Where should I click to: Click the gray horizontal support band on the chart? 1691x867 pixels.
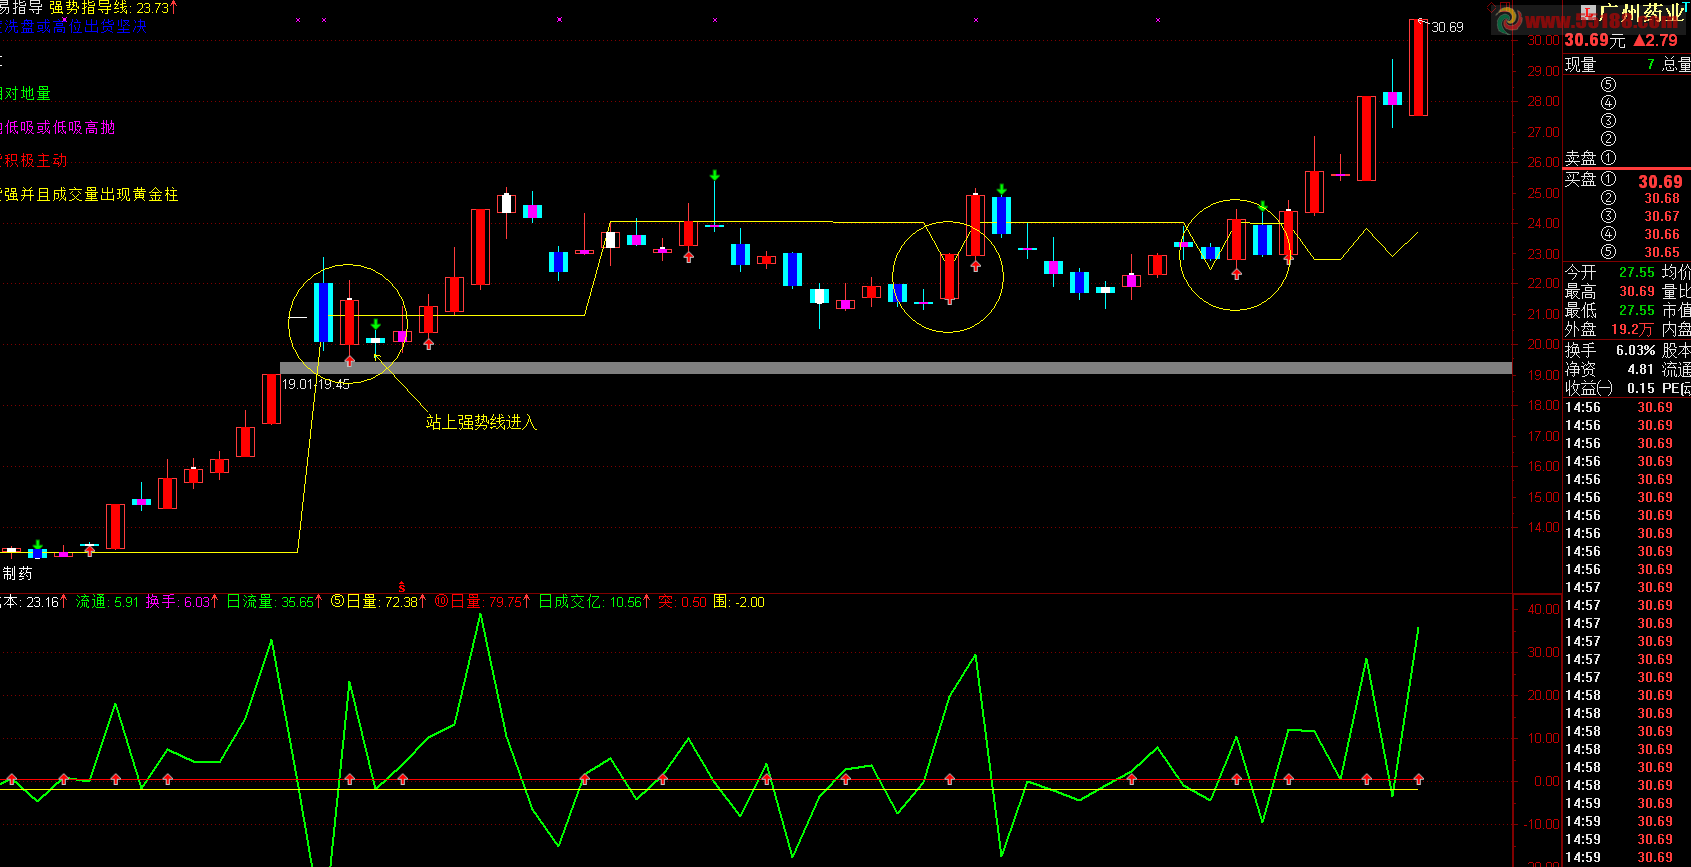[x=896, y=369]
